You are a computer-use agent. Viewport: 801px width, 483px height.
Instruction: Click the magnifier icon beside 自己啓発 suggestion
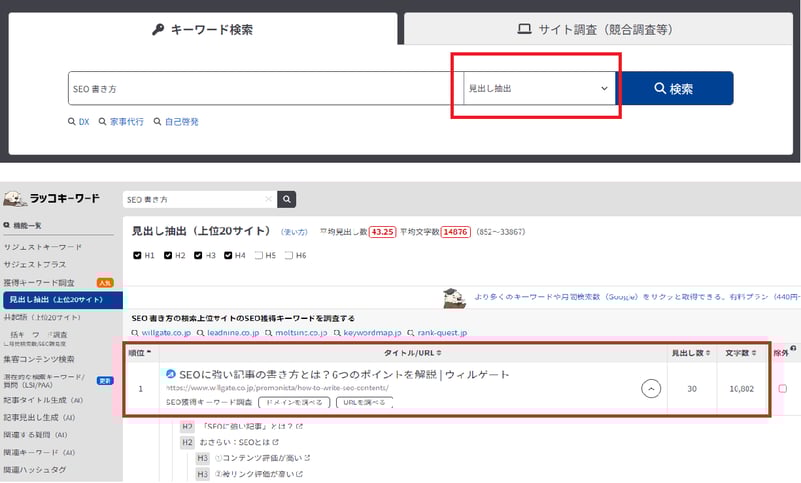click(x=157, y=122)
